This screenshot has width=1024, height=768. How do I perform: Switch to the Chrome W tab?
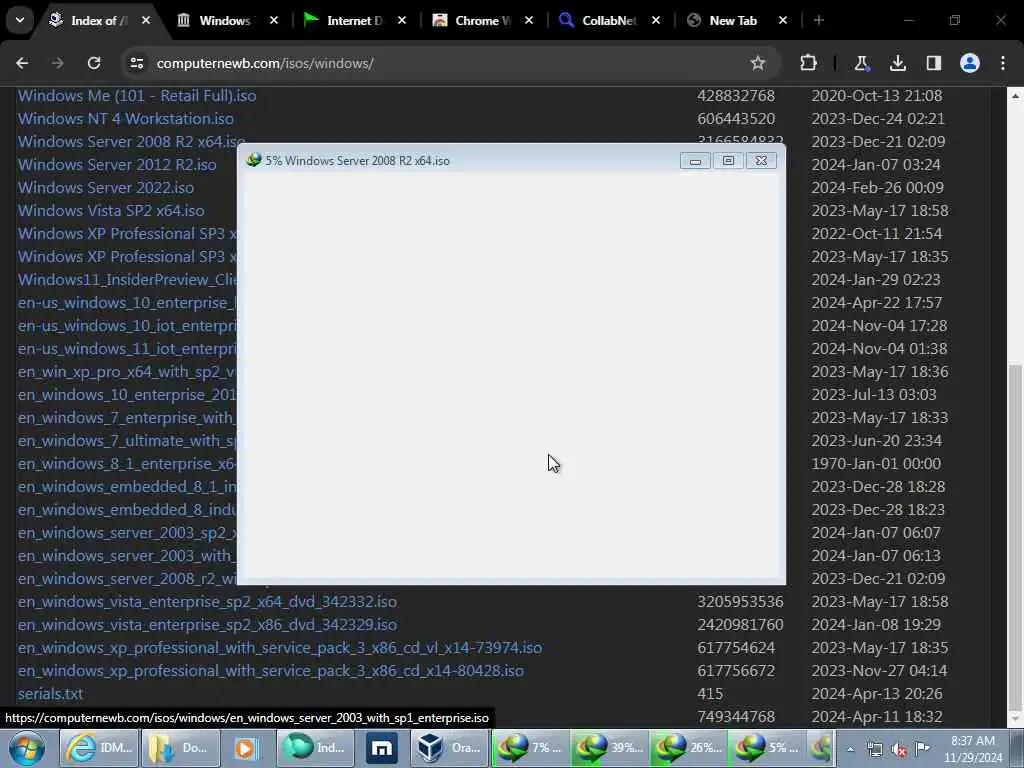[481, 20]
